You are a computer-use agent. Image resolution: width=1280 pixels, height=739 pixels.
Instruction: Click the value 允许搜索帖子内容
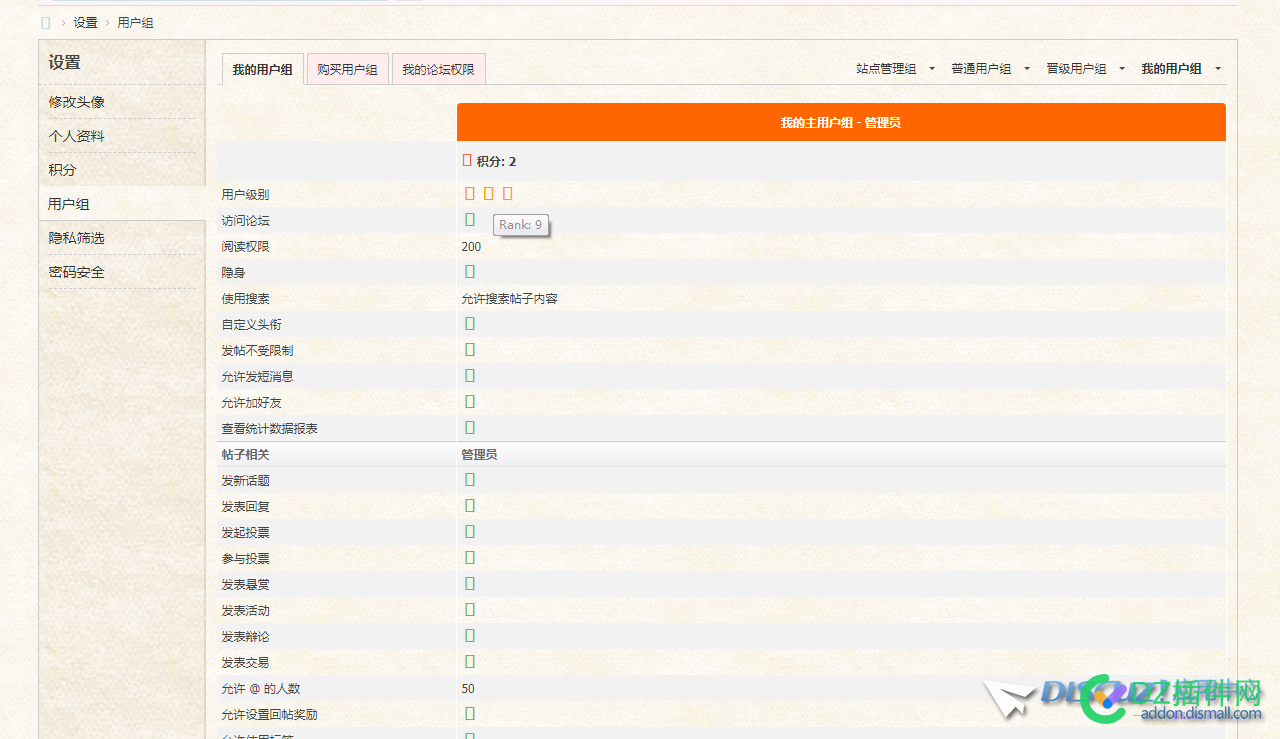pyautogui.click(x=509, y=298)
